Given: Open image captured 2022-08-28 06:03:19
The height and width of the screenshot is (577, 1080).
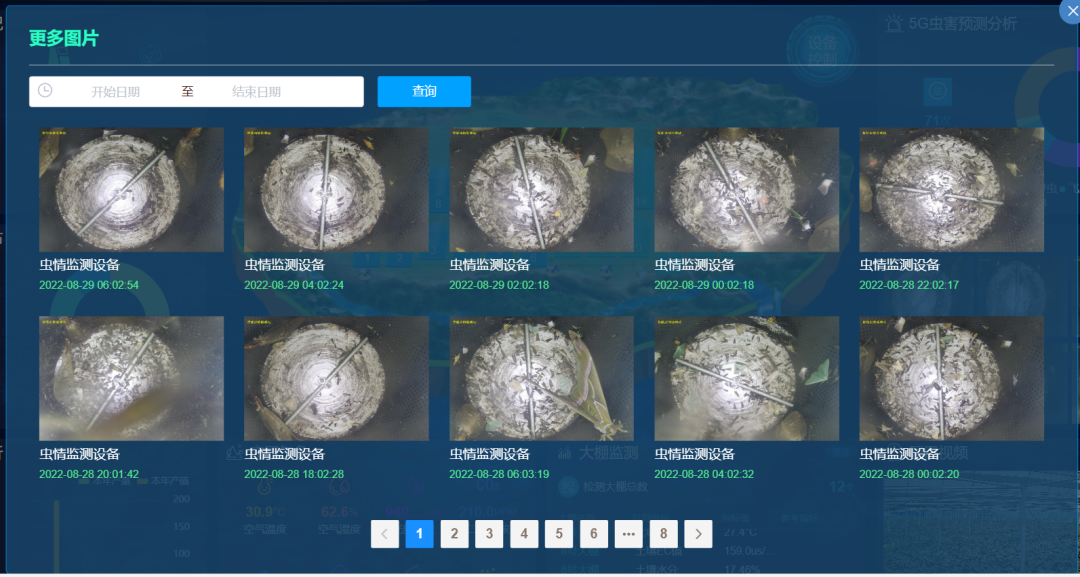Looking at the screenshot, I should click(541, 379).
